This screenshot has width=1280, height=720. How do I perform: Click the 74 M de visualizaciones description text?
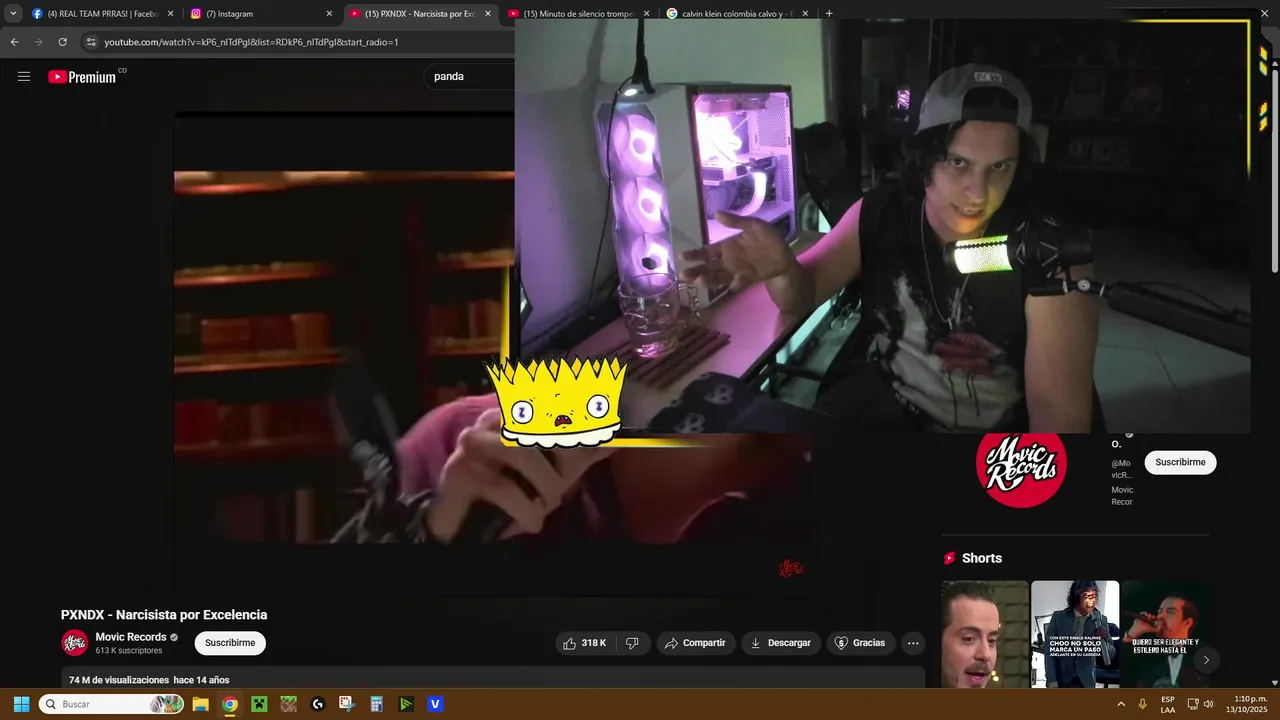pyautogui.click(x=149, y=680)
